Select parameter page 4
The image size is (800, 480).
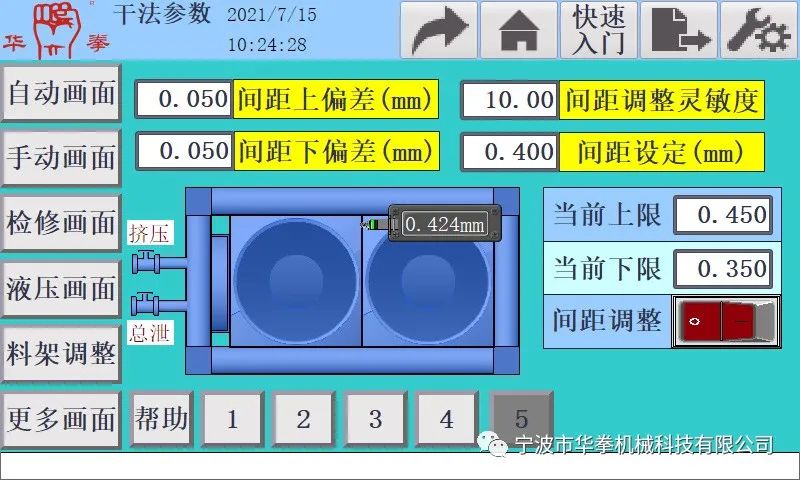447,419
